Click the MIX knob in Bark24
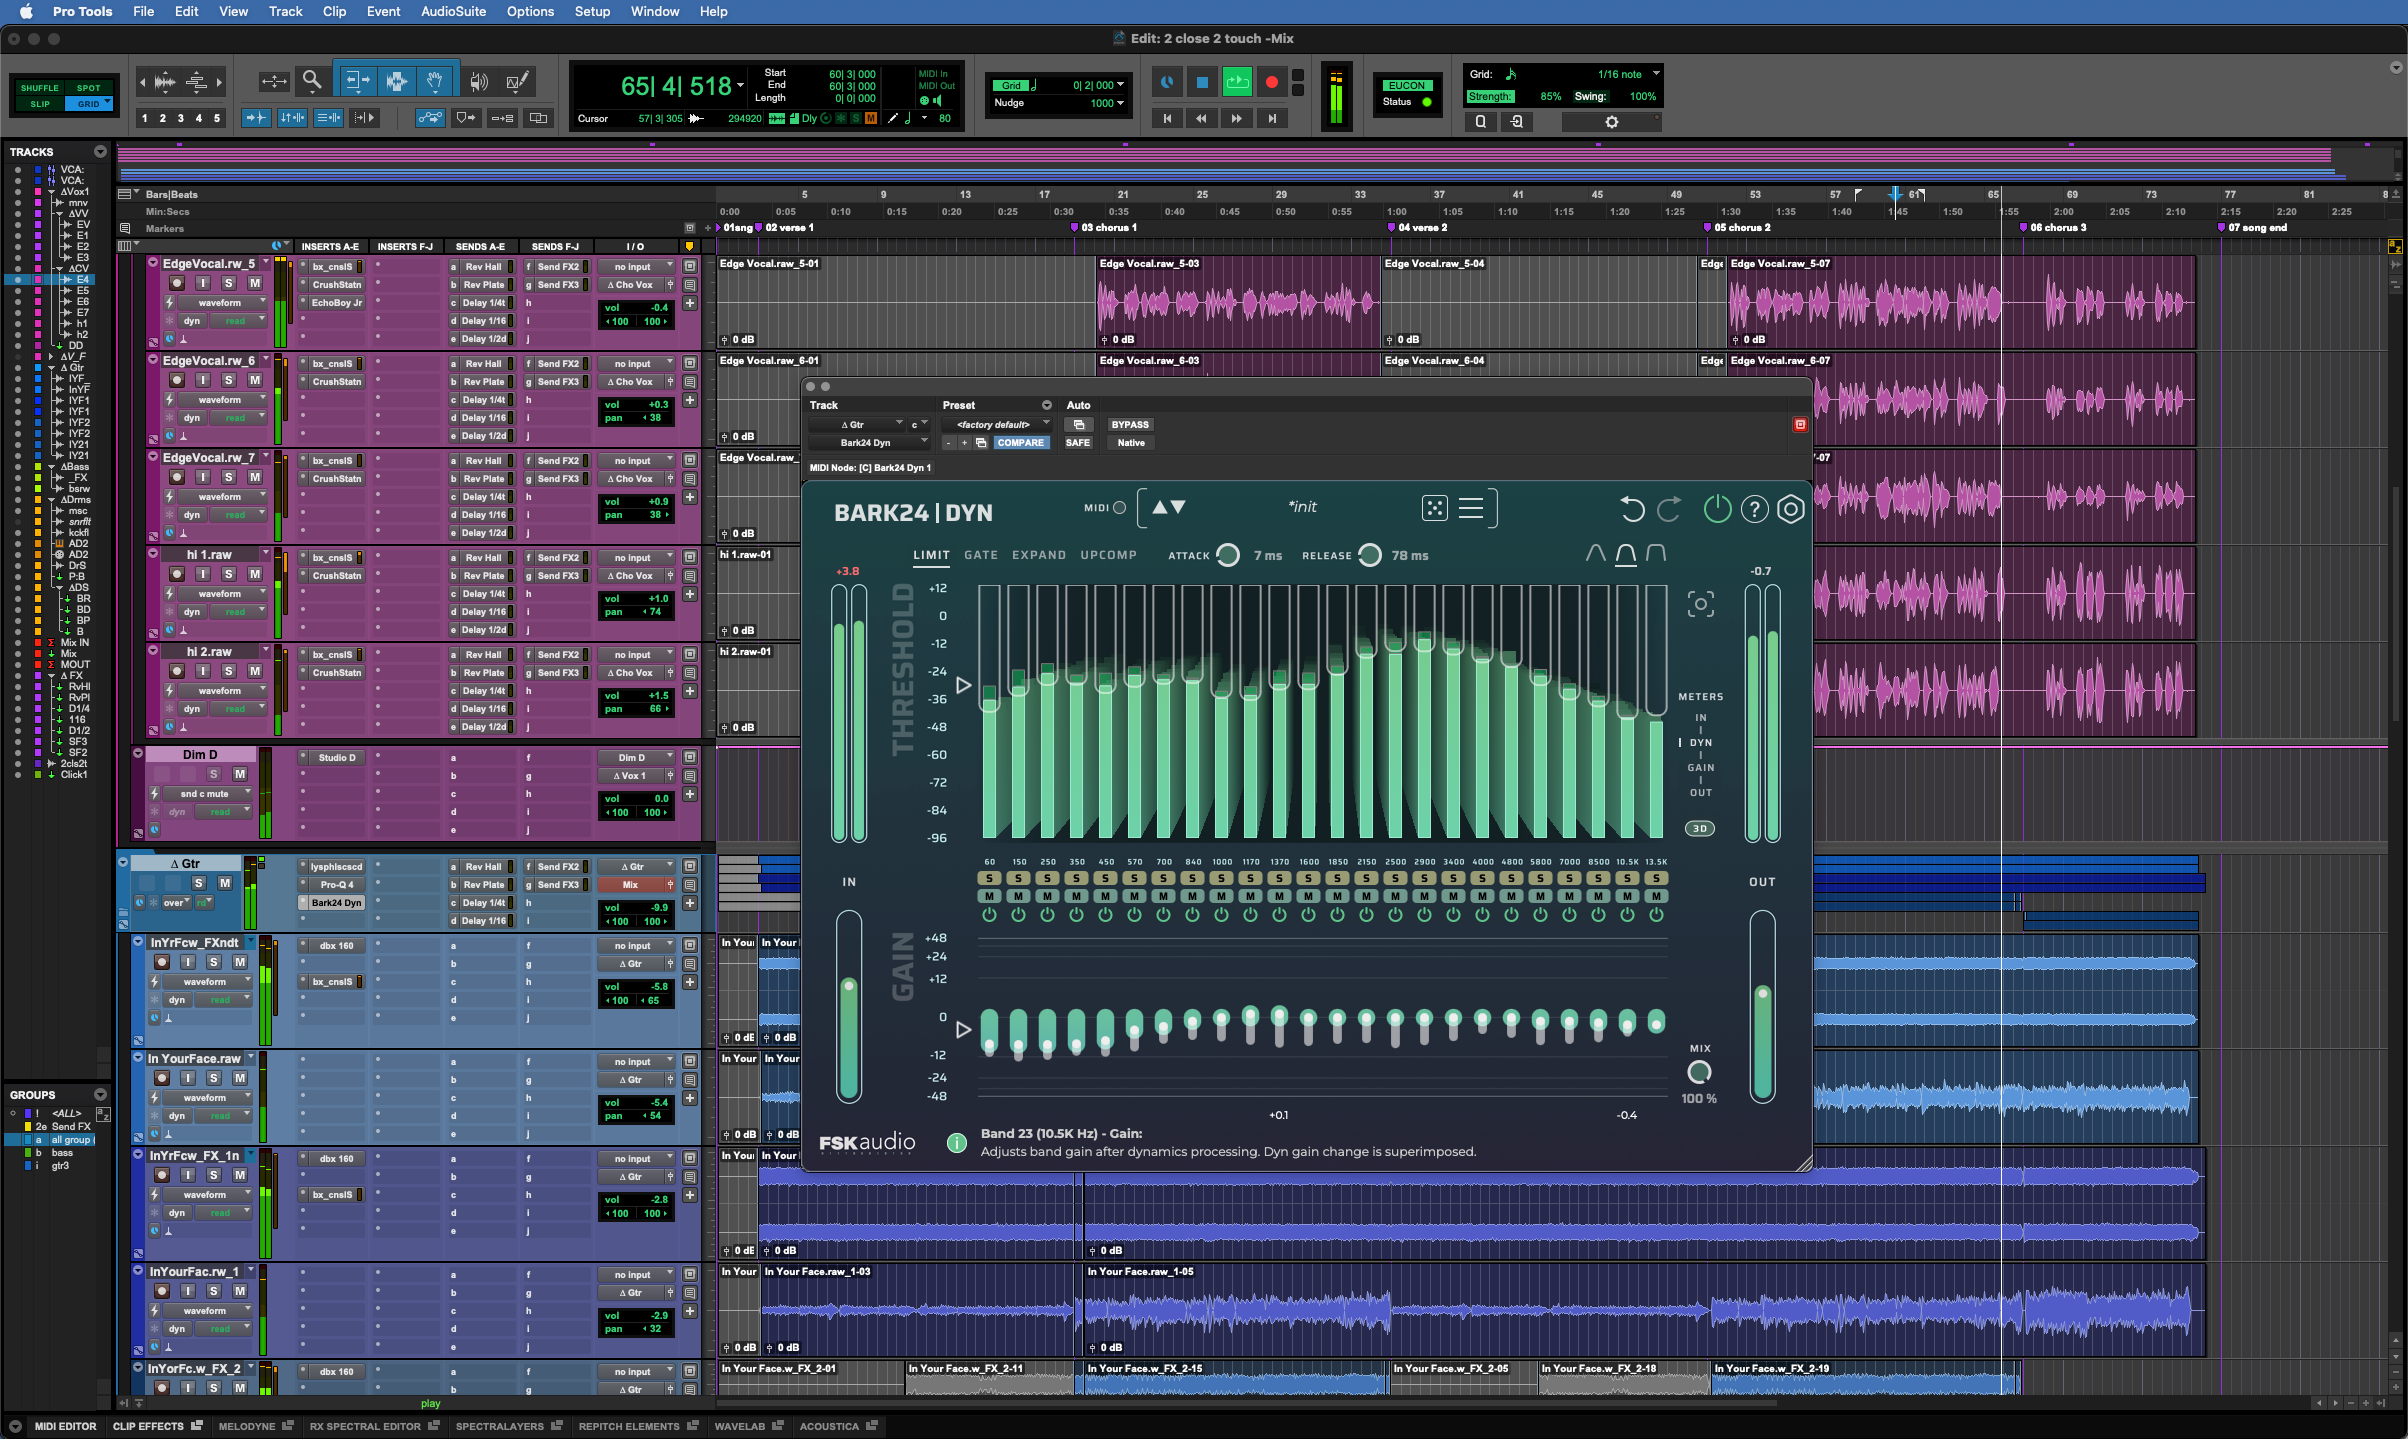The width and height of the screenshot is (2408, 1439). 1699,1072
